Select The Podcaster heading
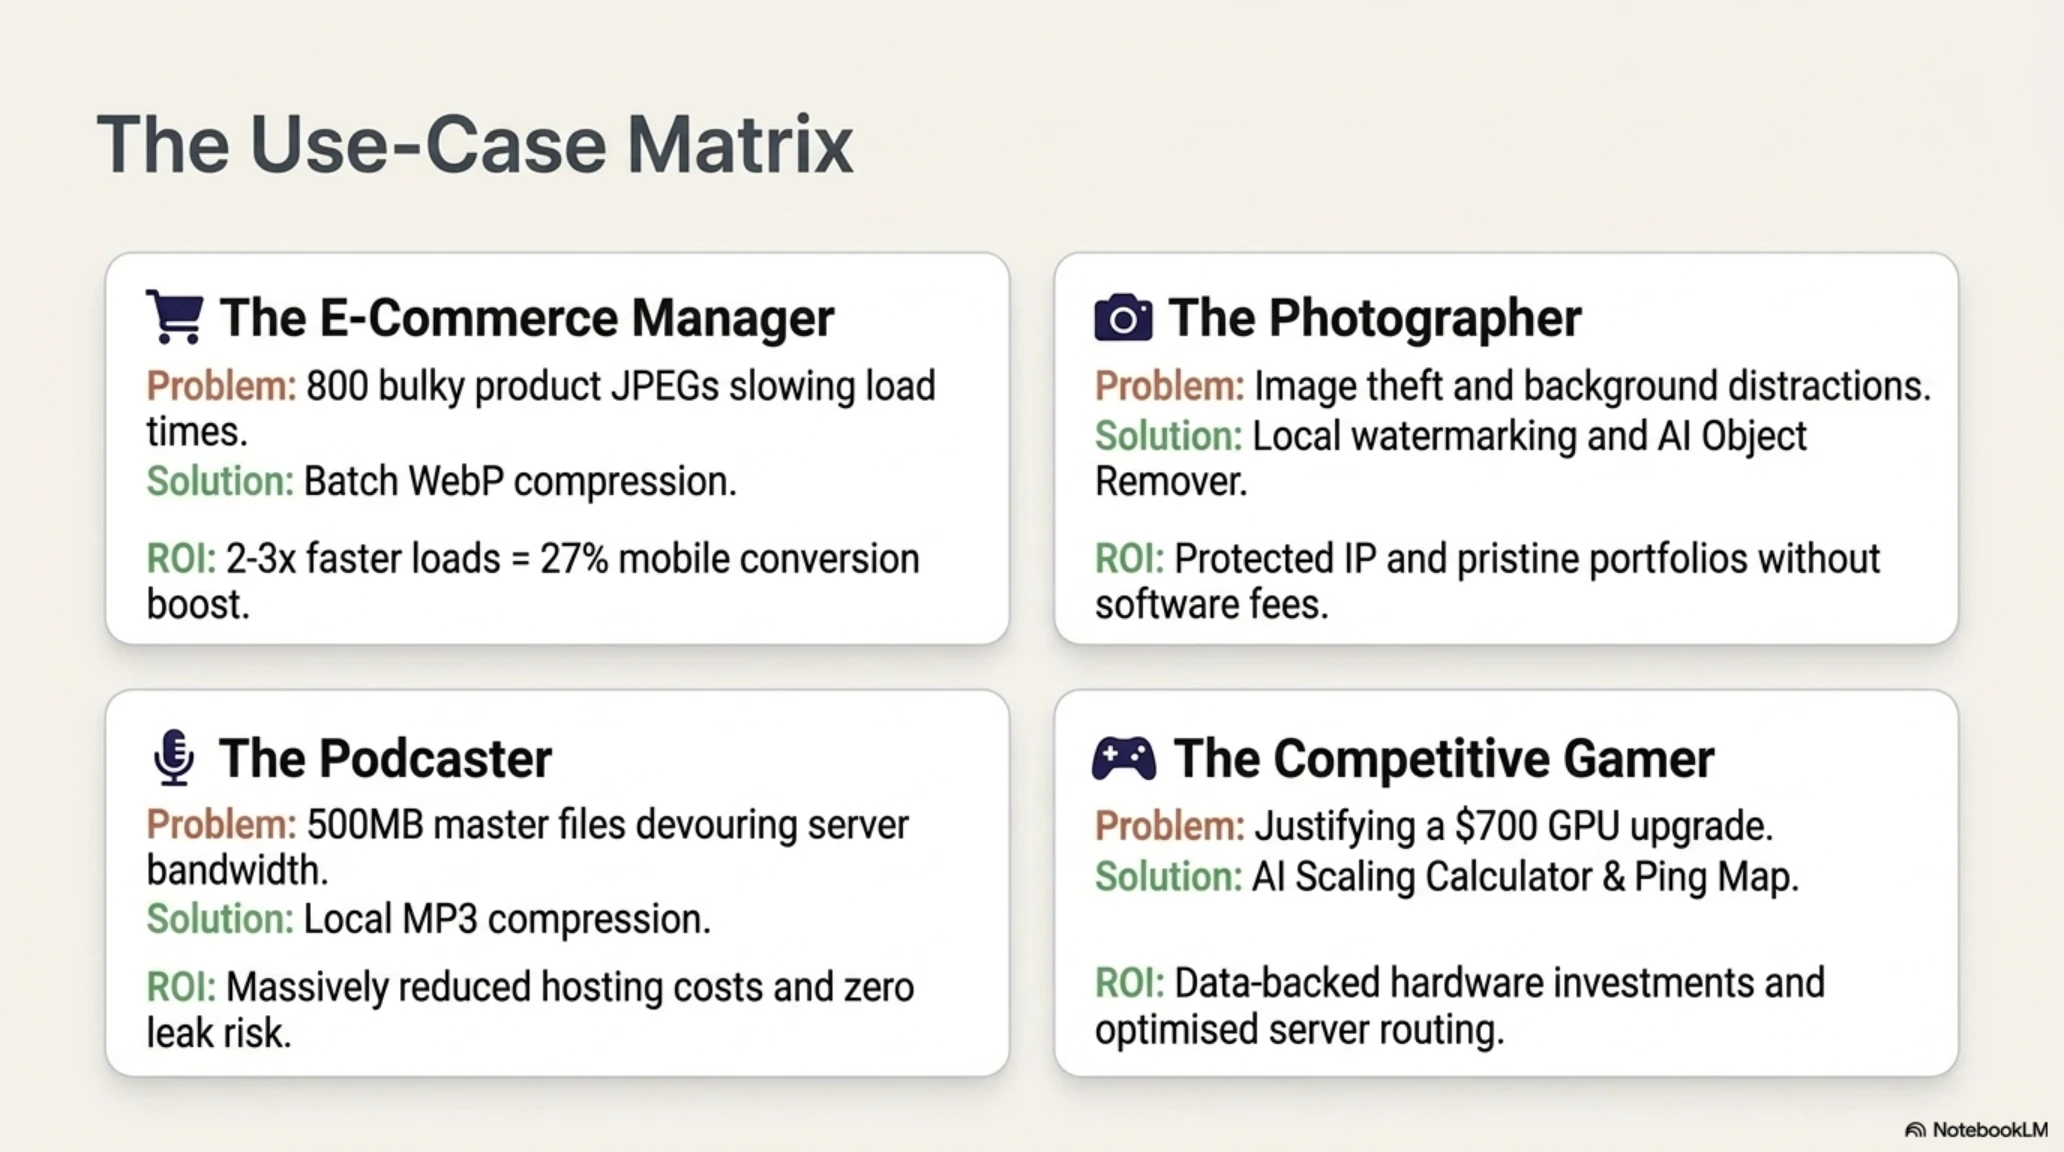 click(385, 758)
